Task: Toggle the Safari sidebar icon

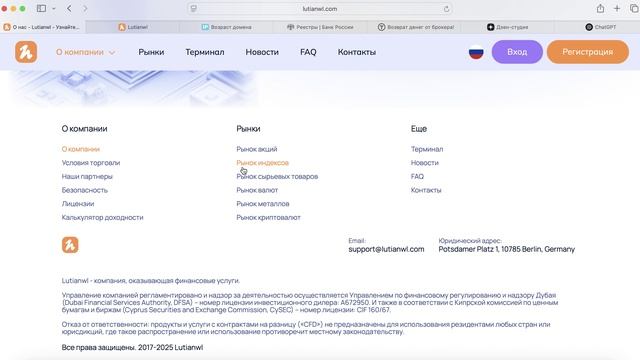Action: point(41,8)
